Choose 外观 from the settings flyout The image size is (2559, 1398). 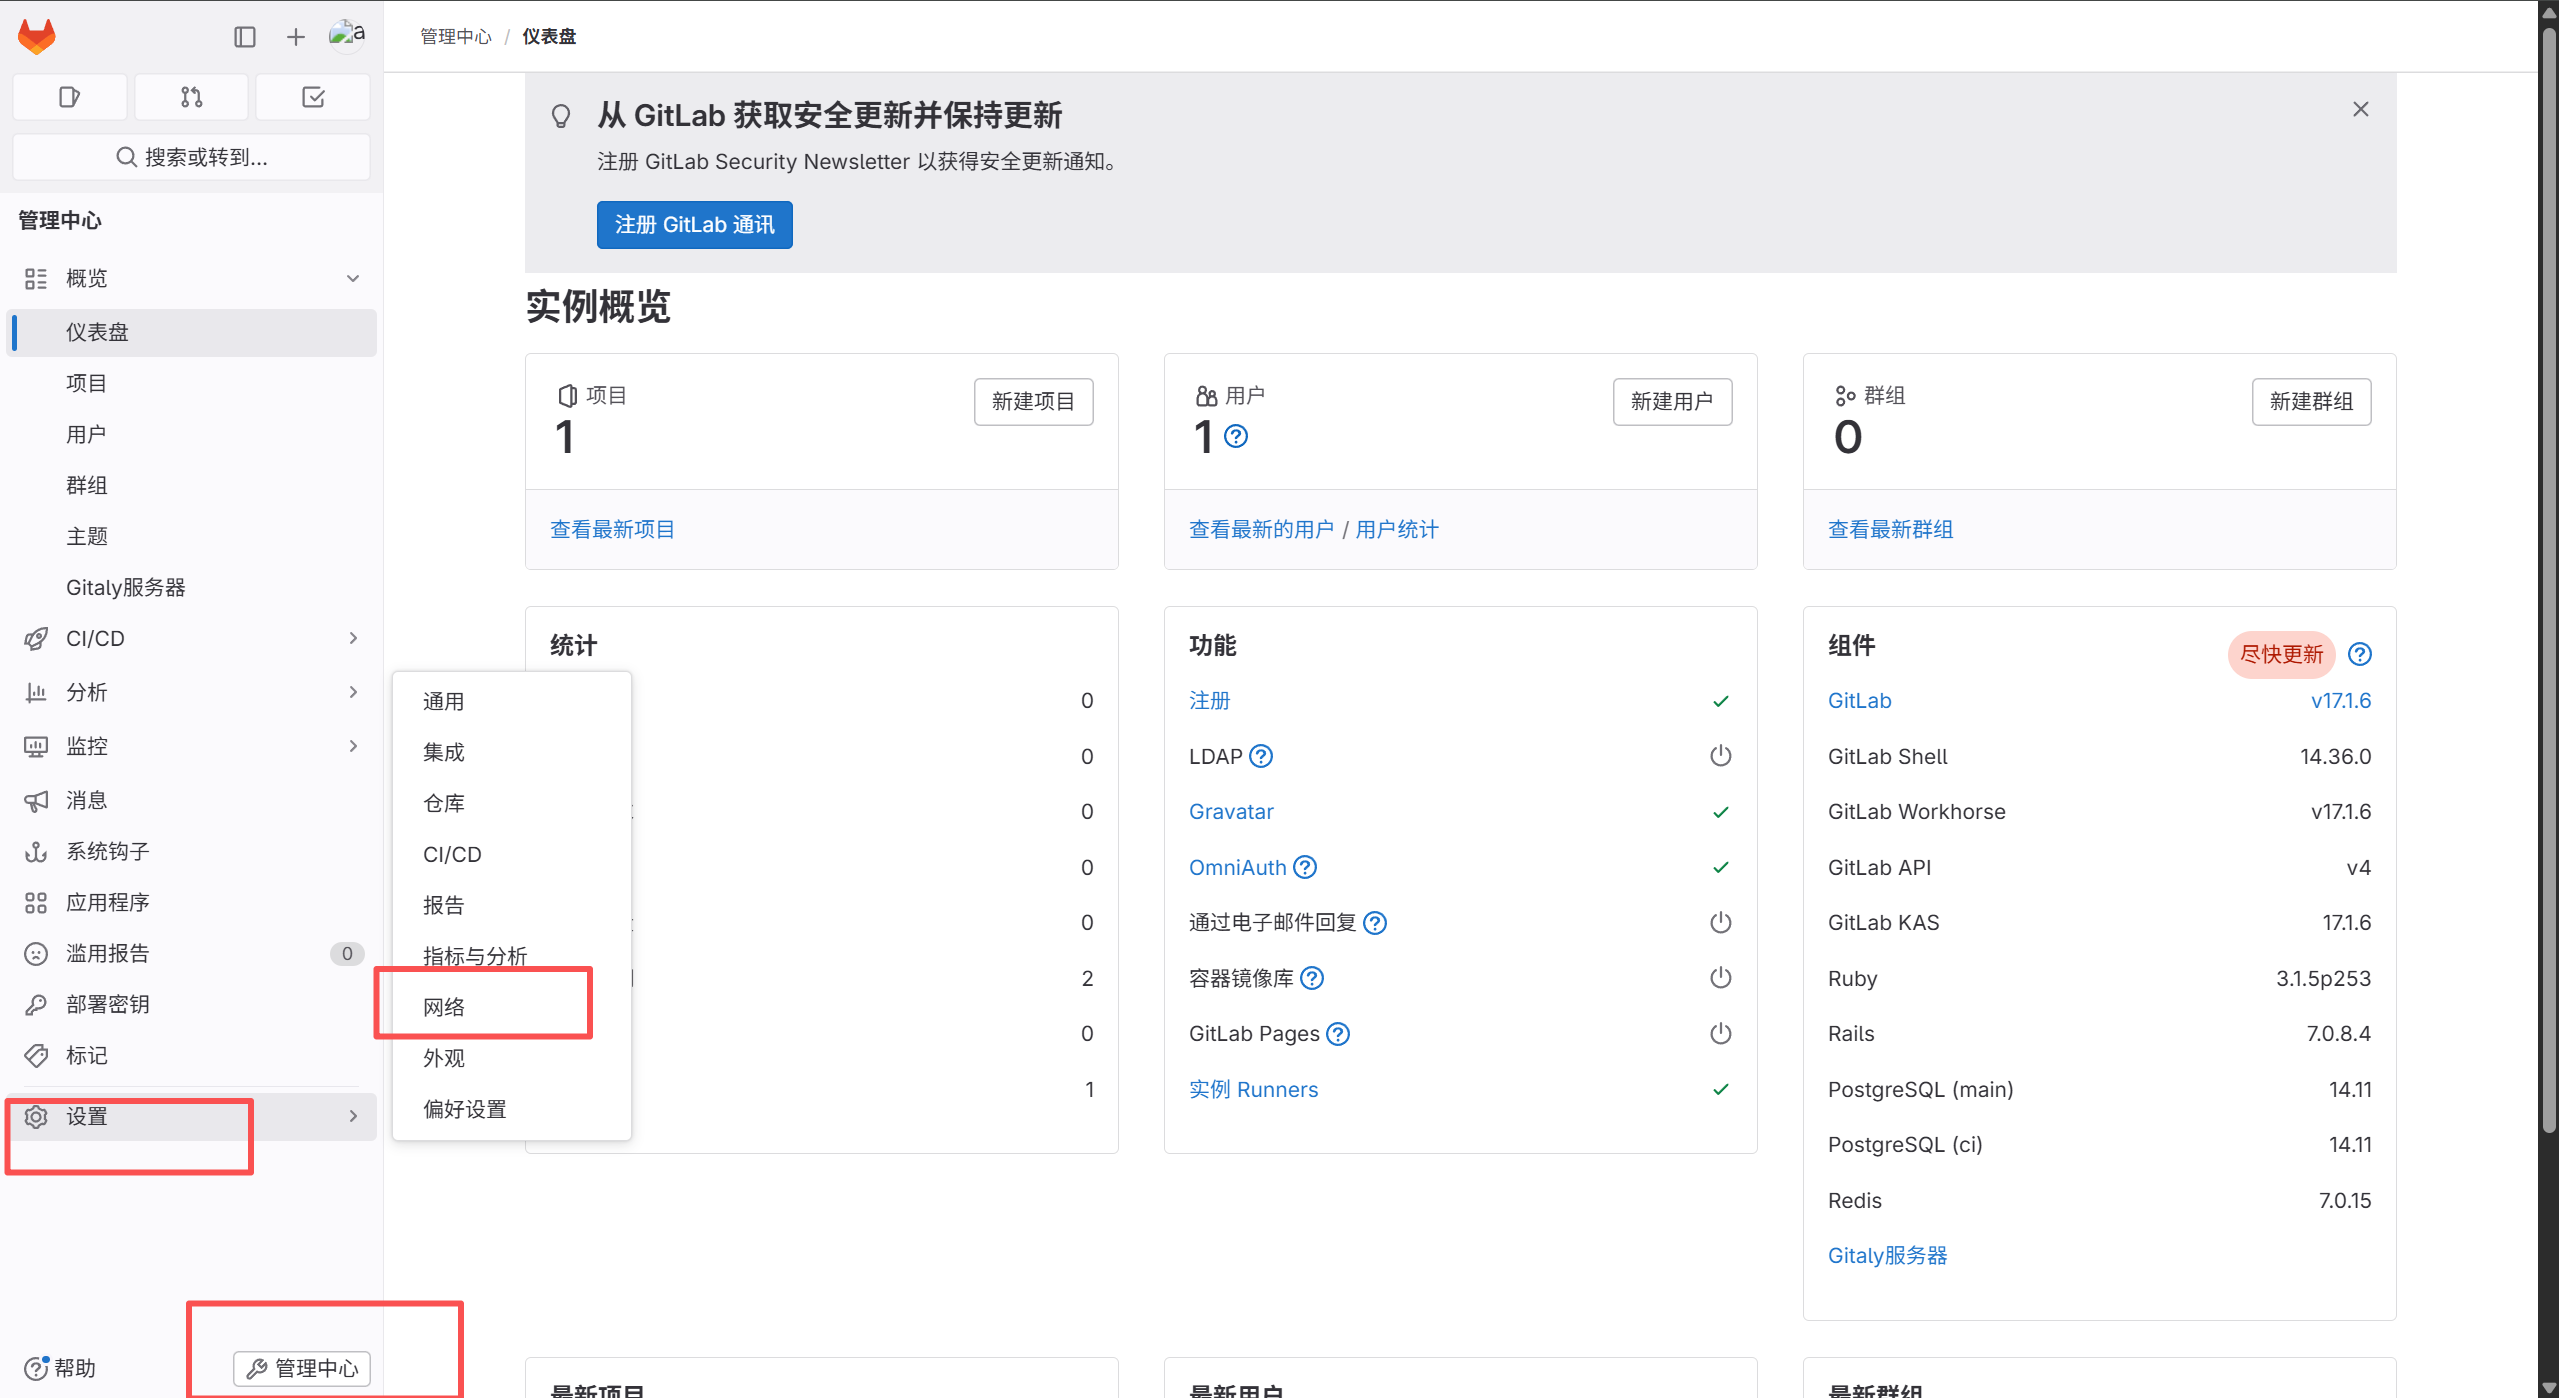(444, 1058)
